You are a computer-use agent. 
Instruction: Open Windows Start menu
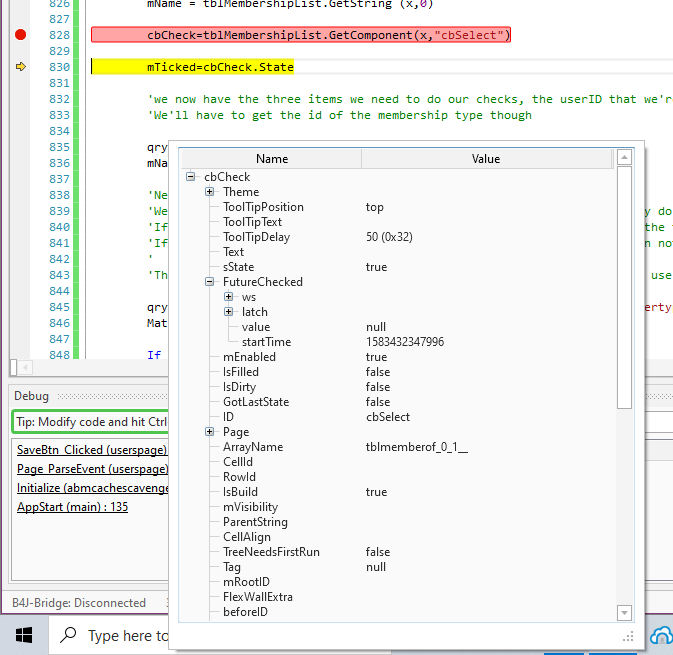pyautogui.click(x=24, y=635)
